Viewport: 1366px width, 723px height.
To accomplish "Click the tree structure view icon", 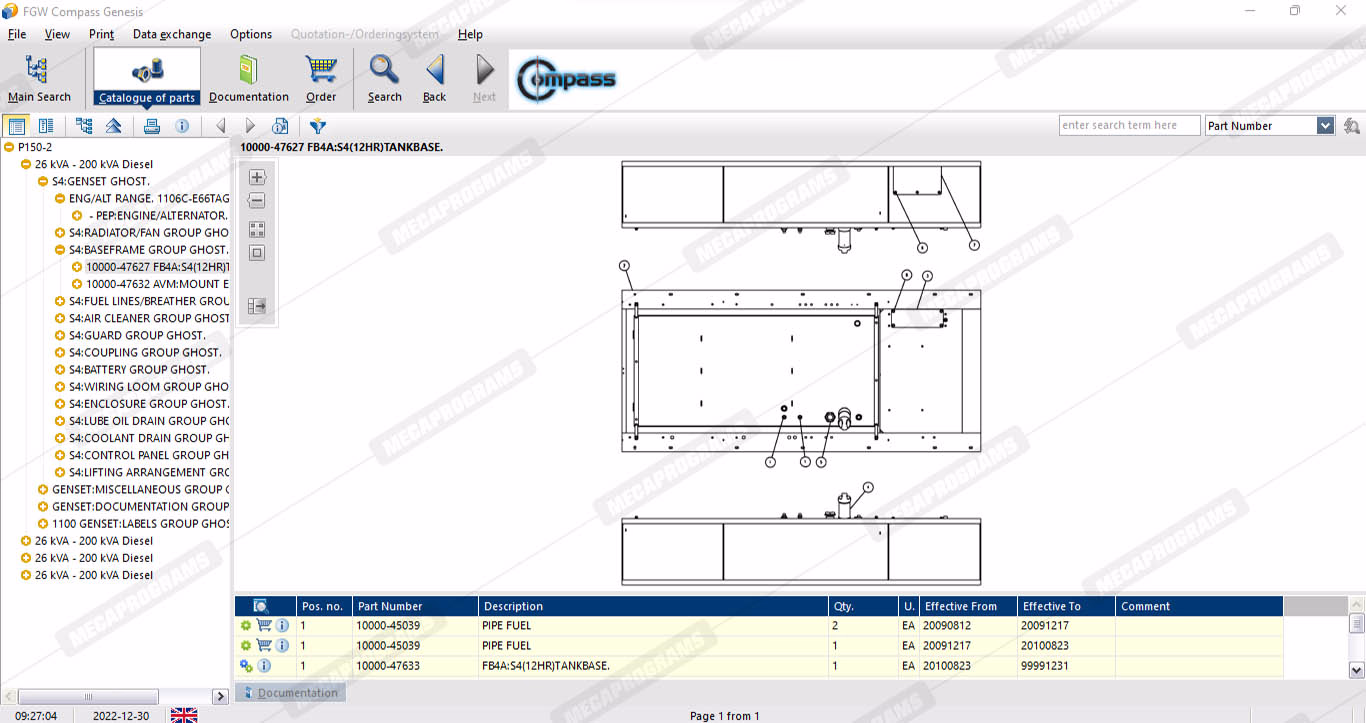I will pyautogui.click(x=84, y=126).
